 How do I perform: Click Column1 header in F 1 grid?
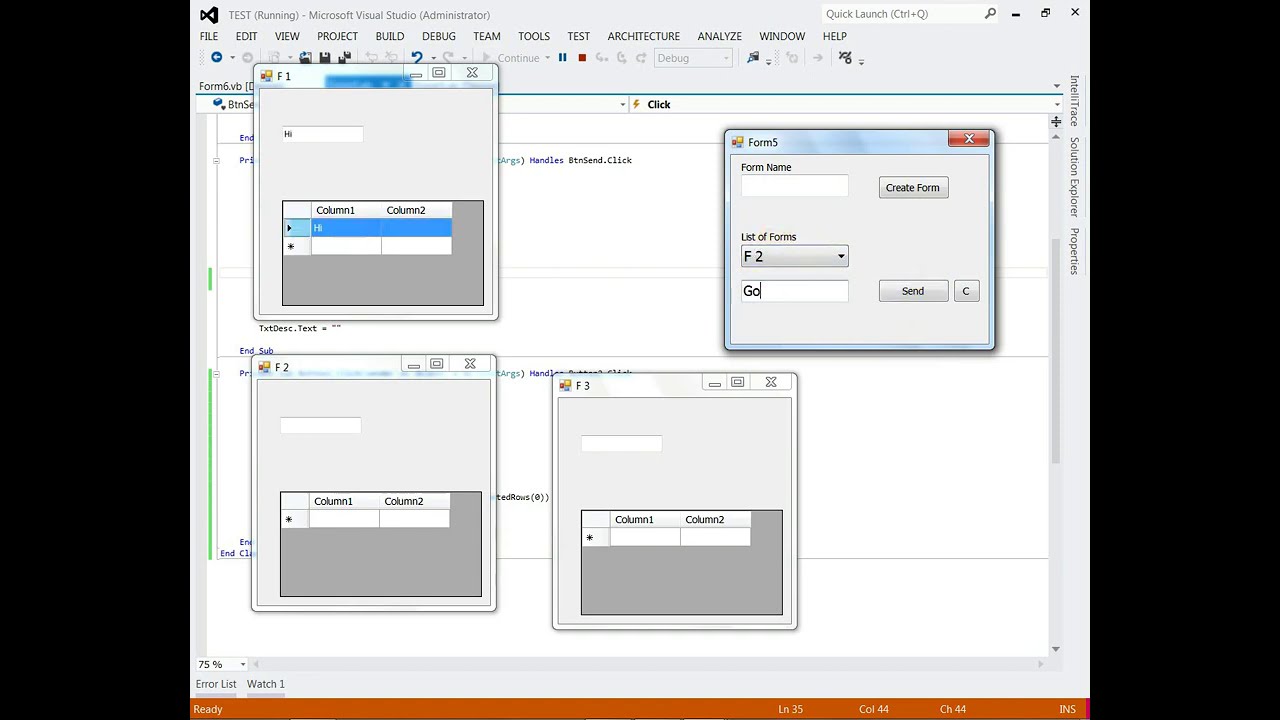point(346,210)
